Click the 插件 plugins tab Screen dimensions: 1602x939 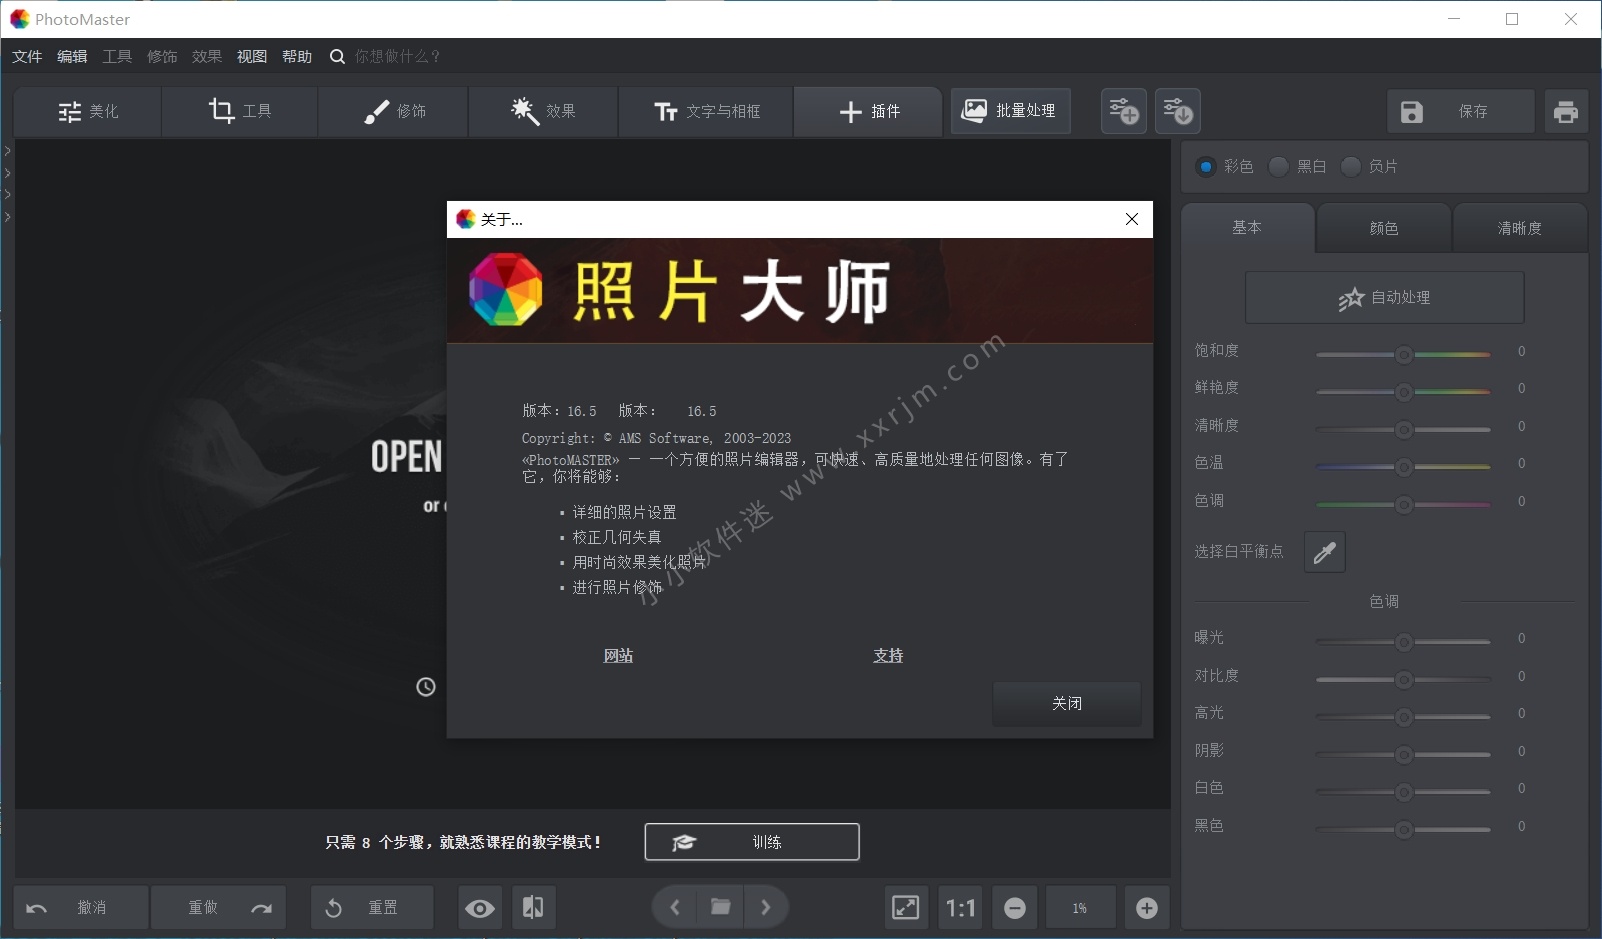click(x=868, y=111)
